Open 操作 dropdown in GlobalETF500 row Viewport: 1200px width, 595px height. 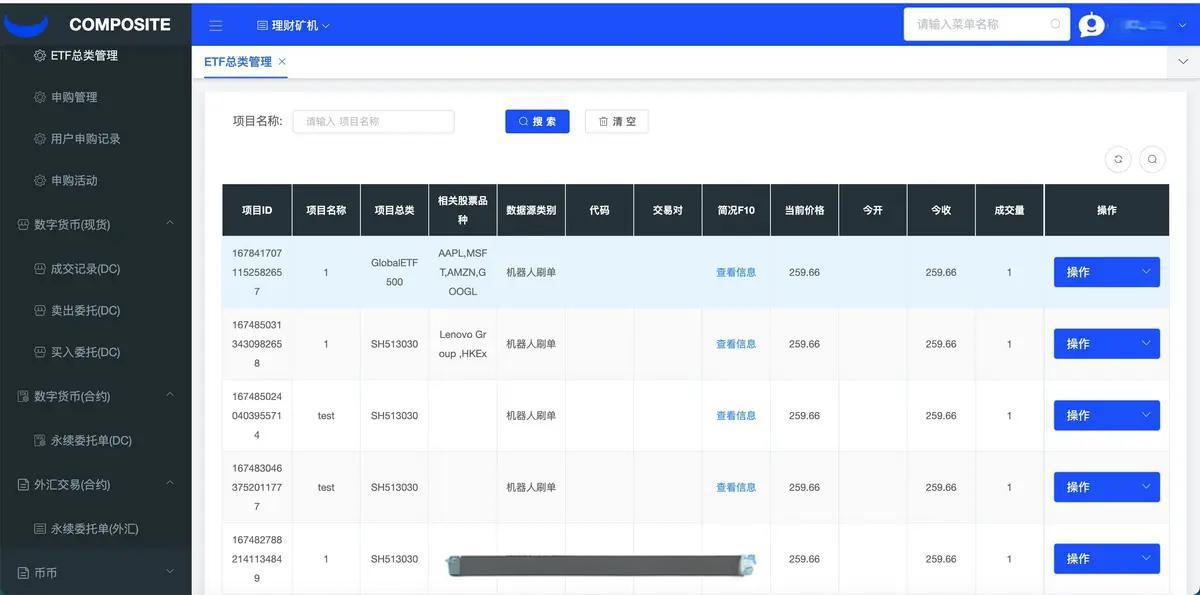1107,272
